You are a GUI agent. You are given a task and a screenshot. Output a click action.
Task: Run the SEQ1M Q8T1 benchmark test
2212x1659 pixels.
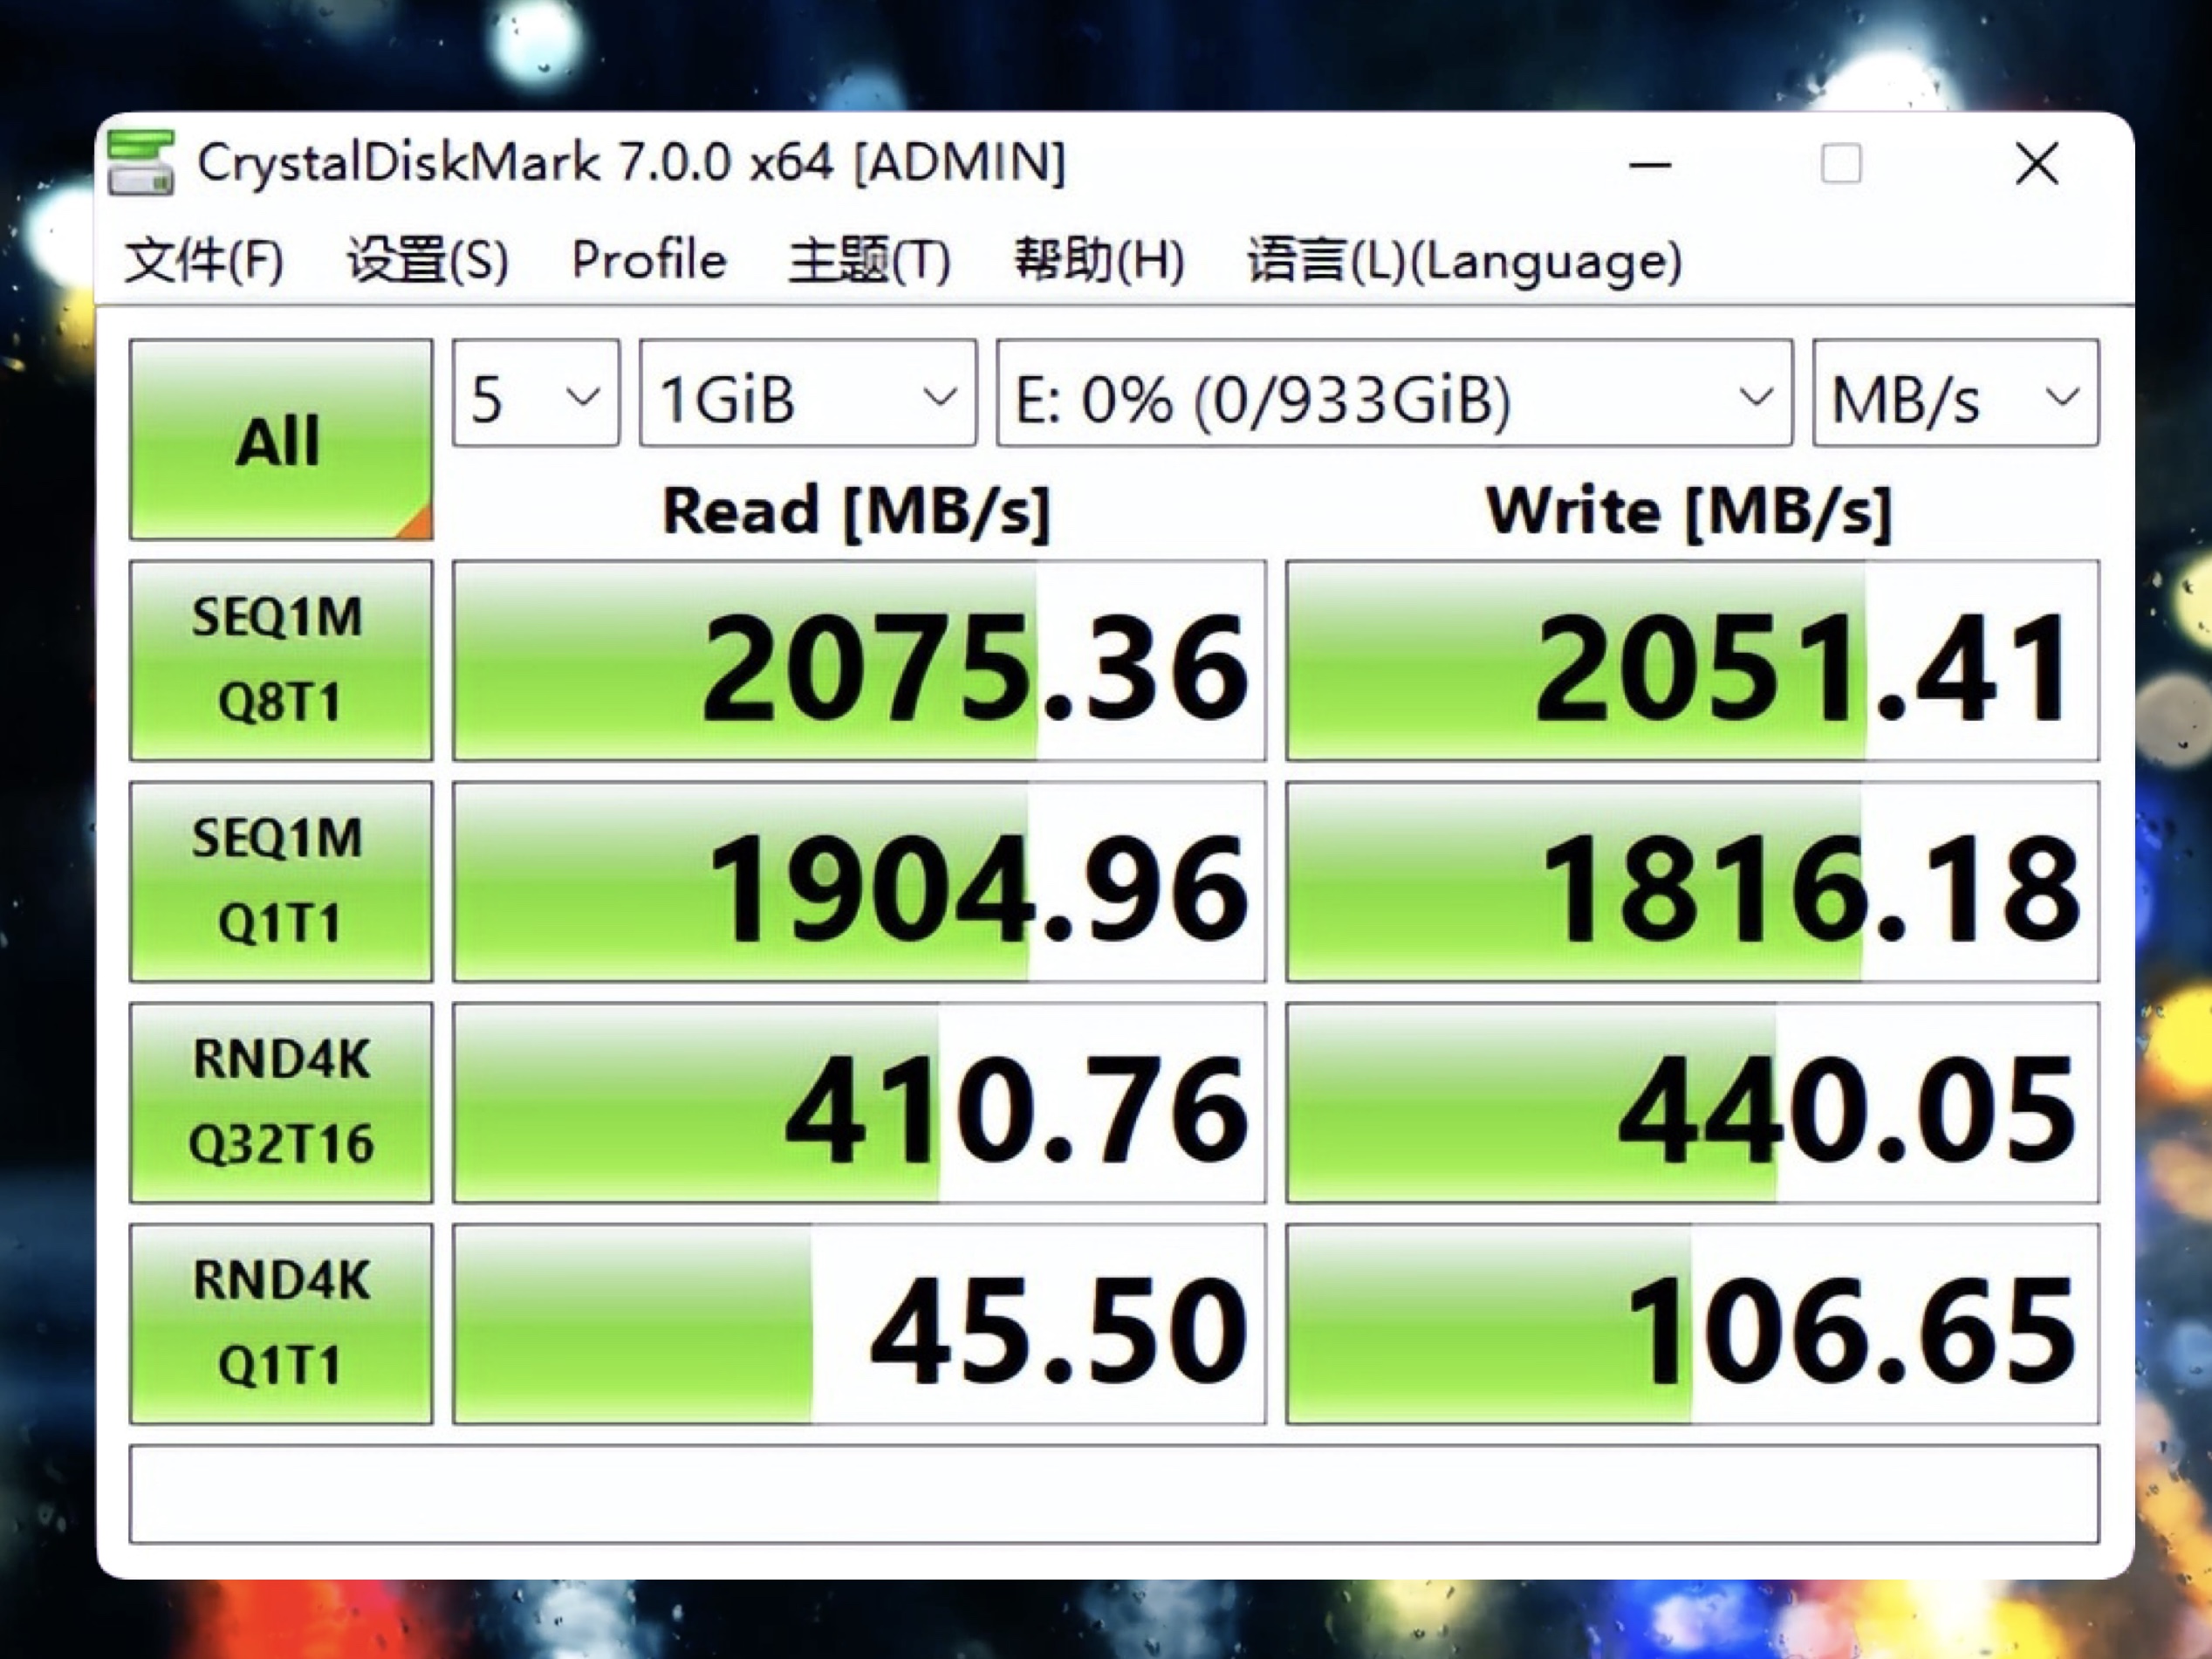point(280,655)
